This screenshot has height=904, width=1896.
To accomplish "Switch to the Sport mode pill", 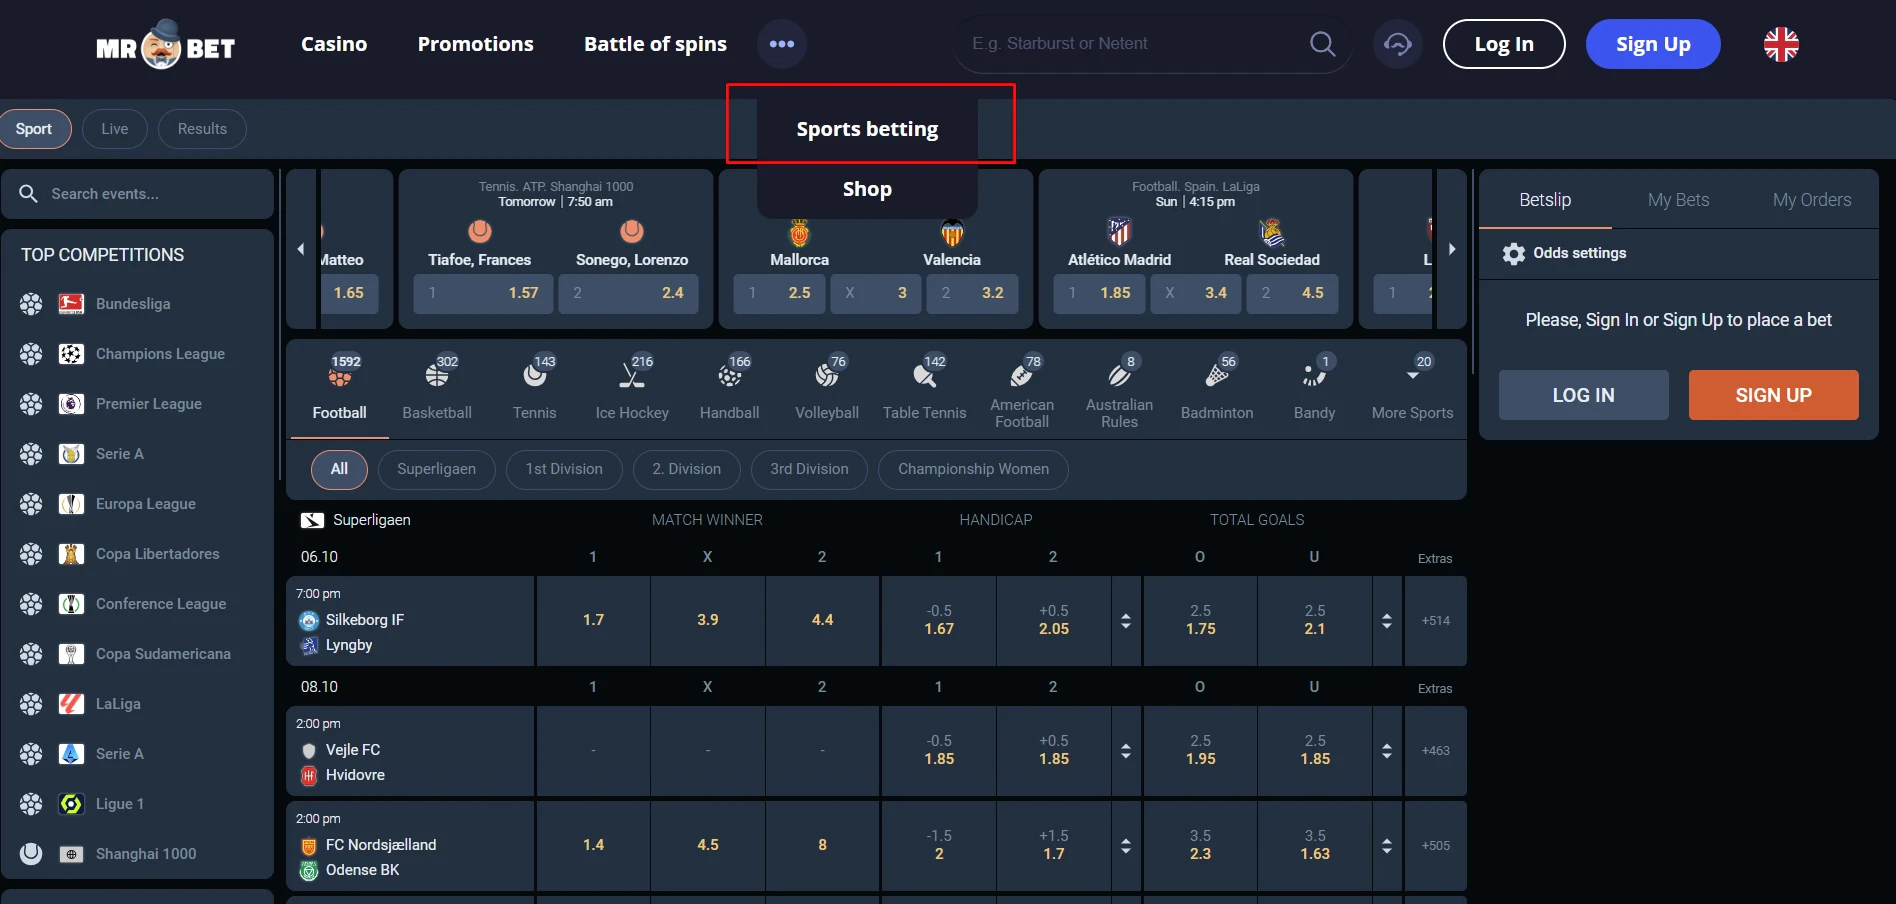I will tap(34, 129).
